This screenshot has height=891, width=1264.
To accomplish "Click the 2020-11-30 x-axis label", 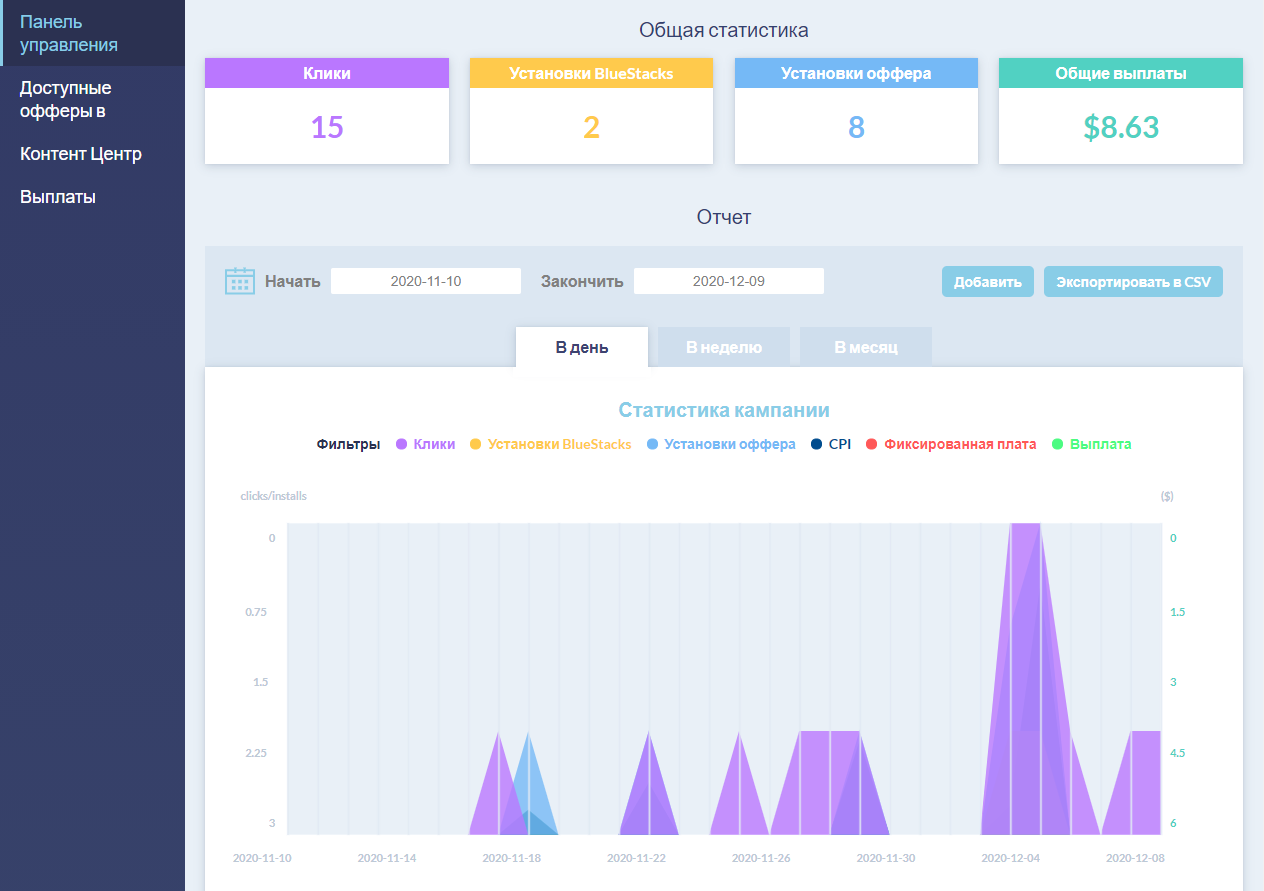I will tap(886, 858).
